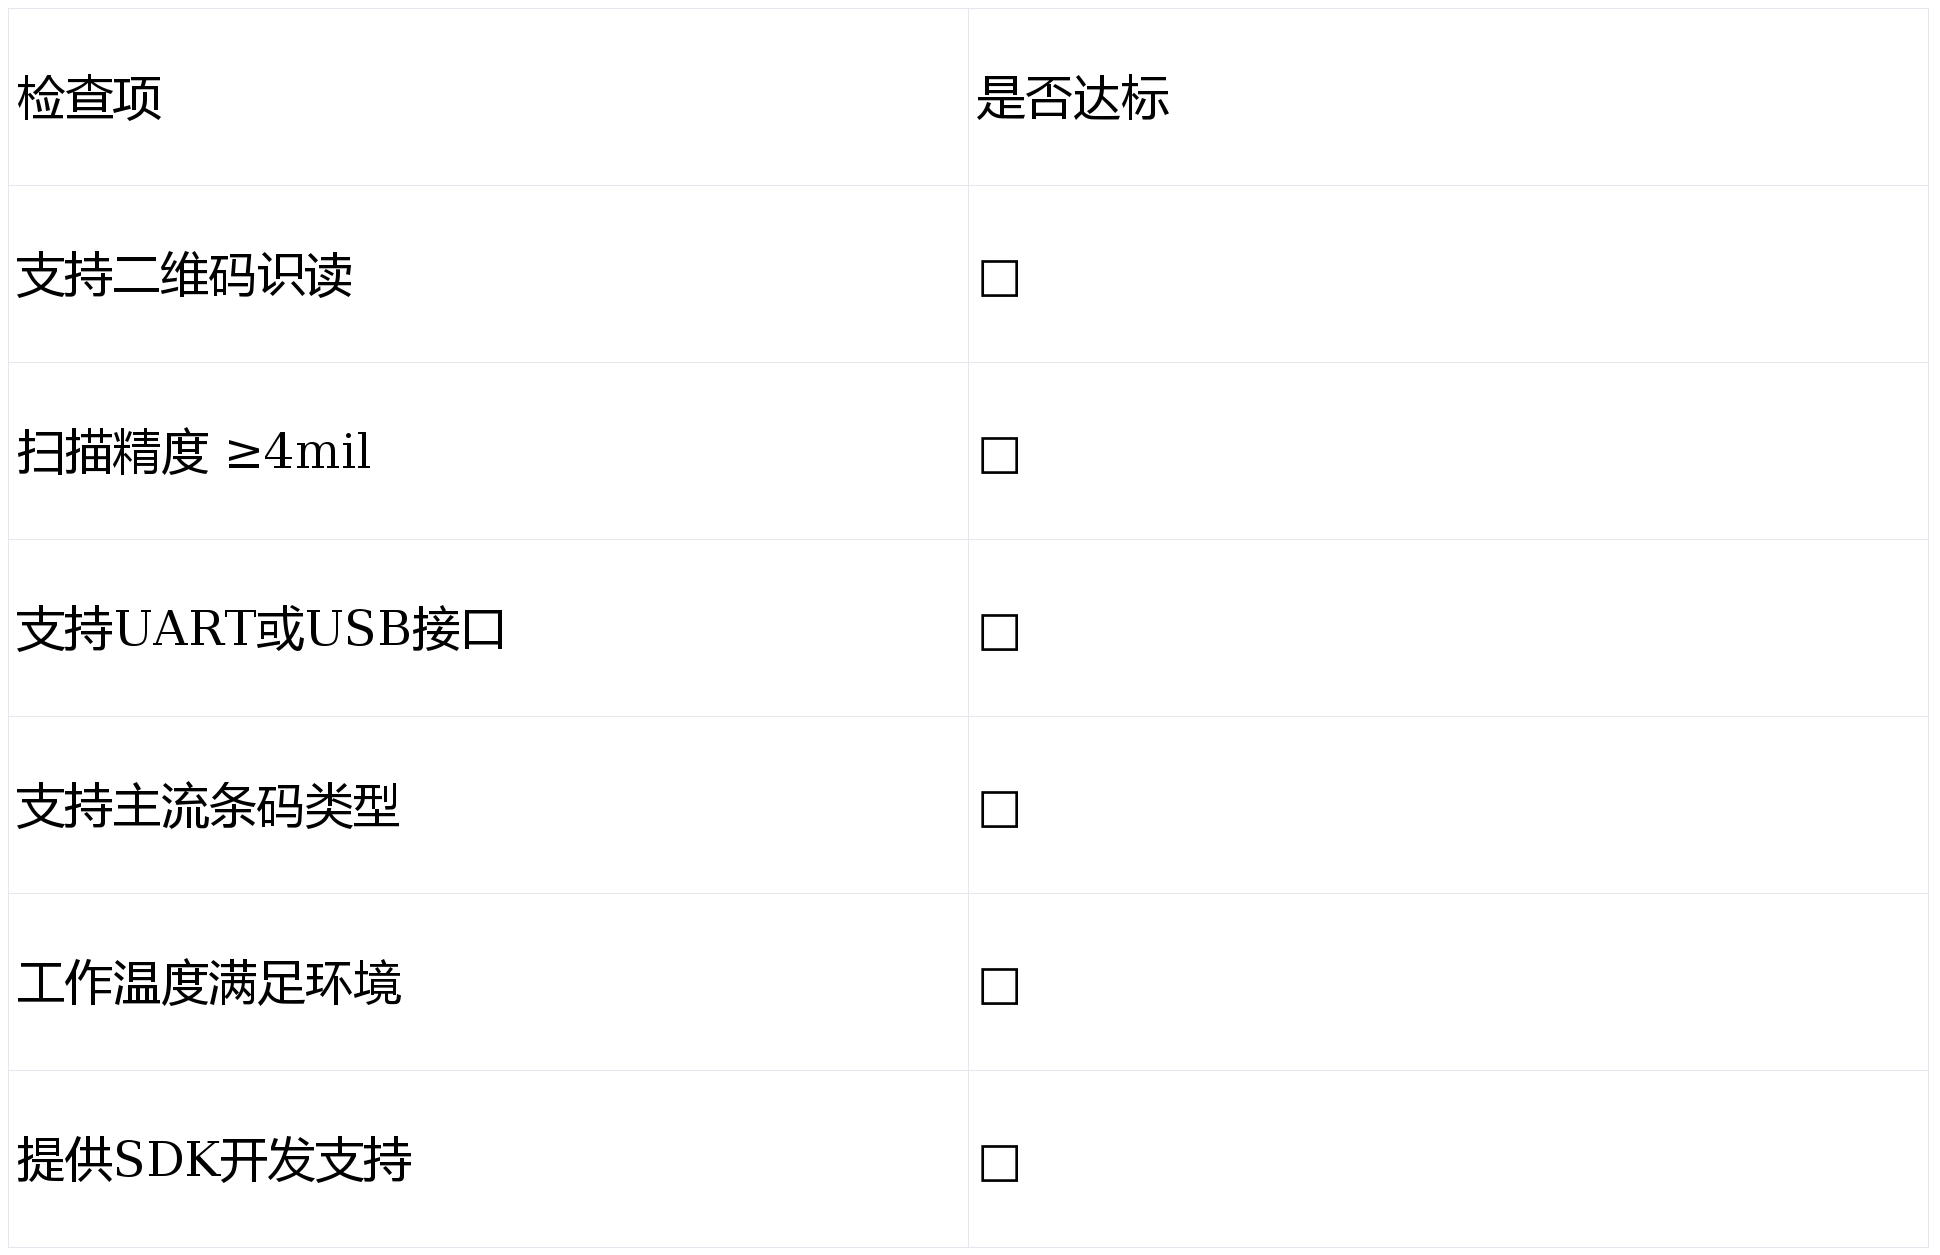Click the 支持UART或USB接口 cell text
Screen dimensions: 1940x1255
[261, 629]
